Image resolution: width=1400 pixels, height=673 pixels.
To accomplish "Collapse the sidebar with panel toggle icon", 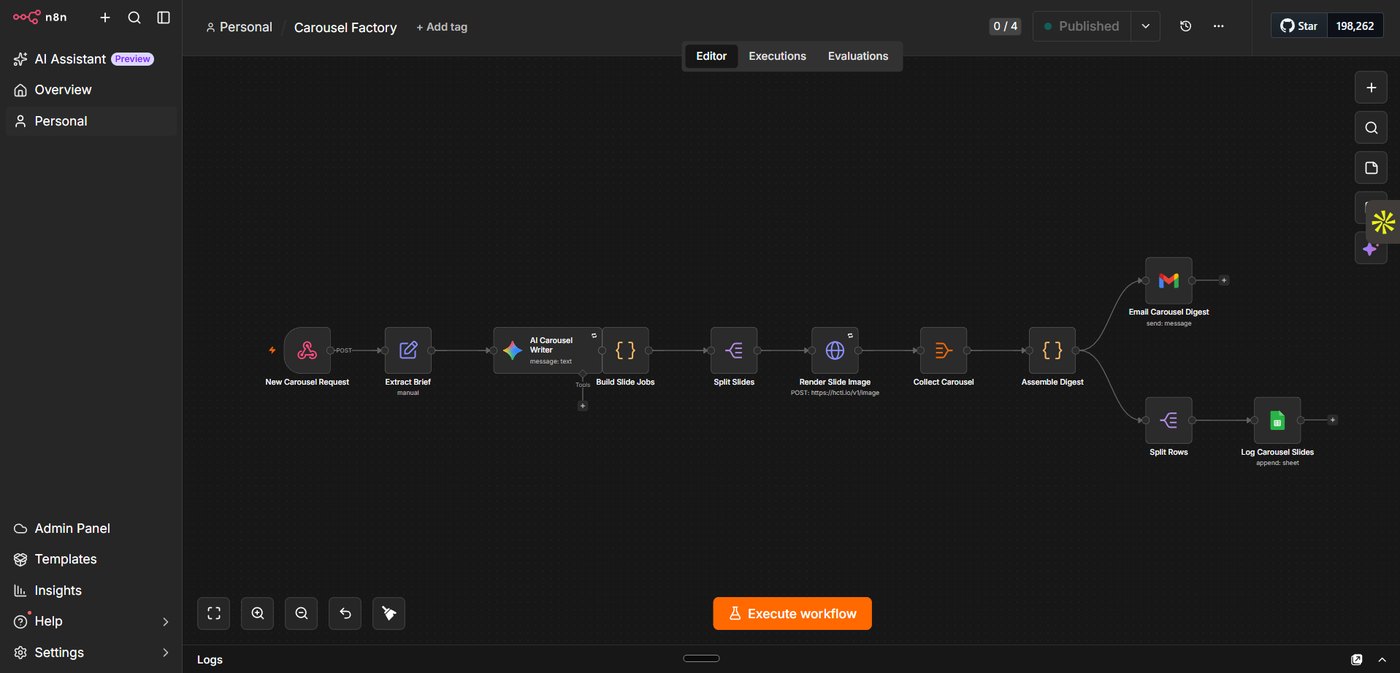I will click(163, 17).
